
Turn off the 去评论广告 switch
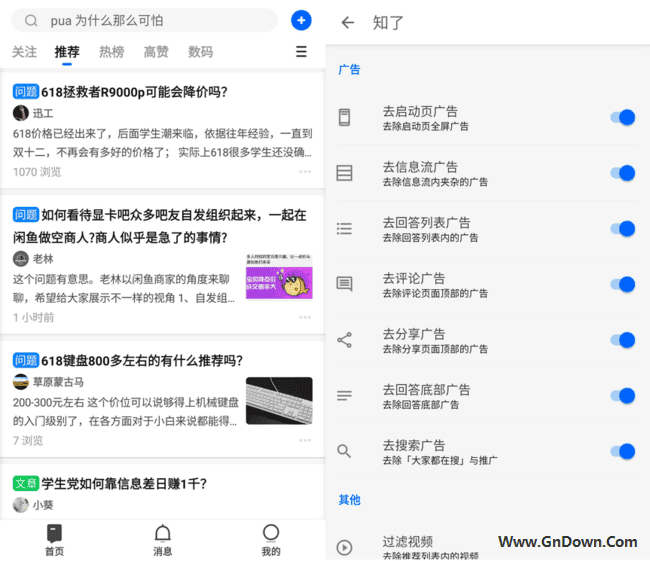[622, 284]
